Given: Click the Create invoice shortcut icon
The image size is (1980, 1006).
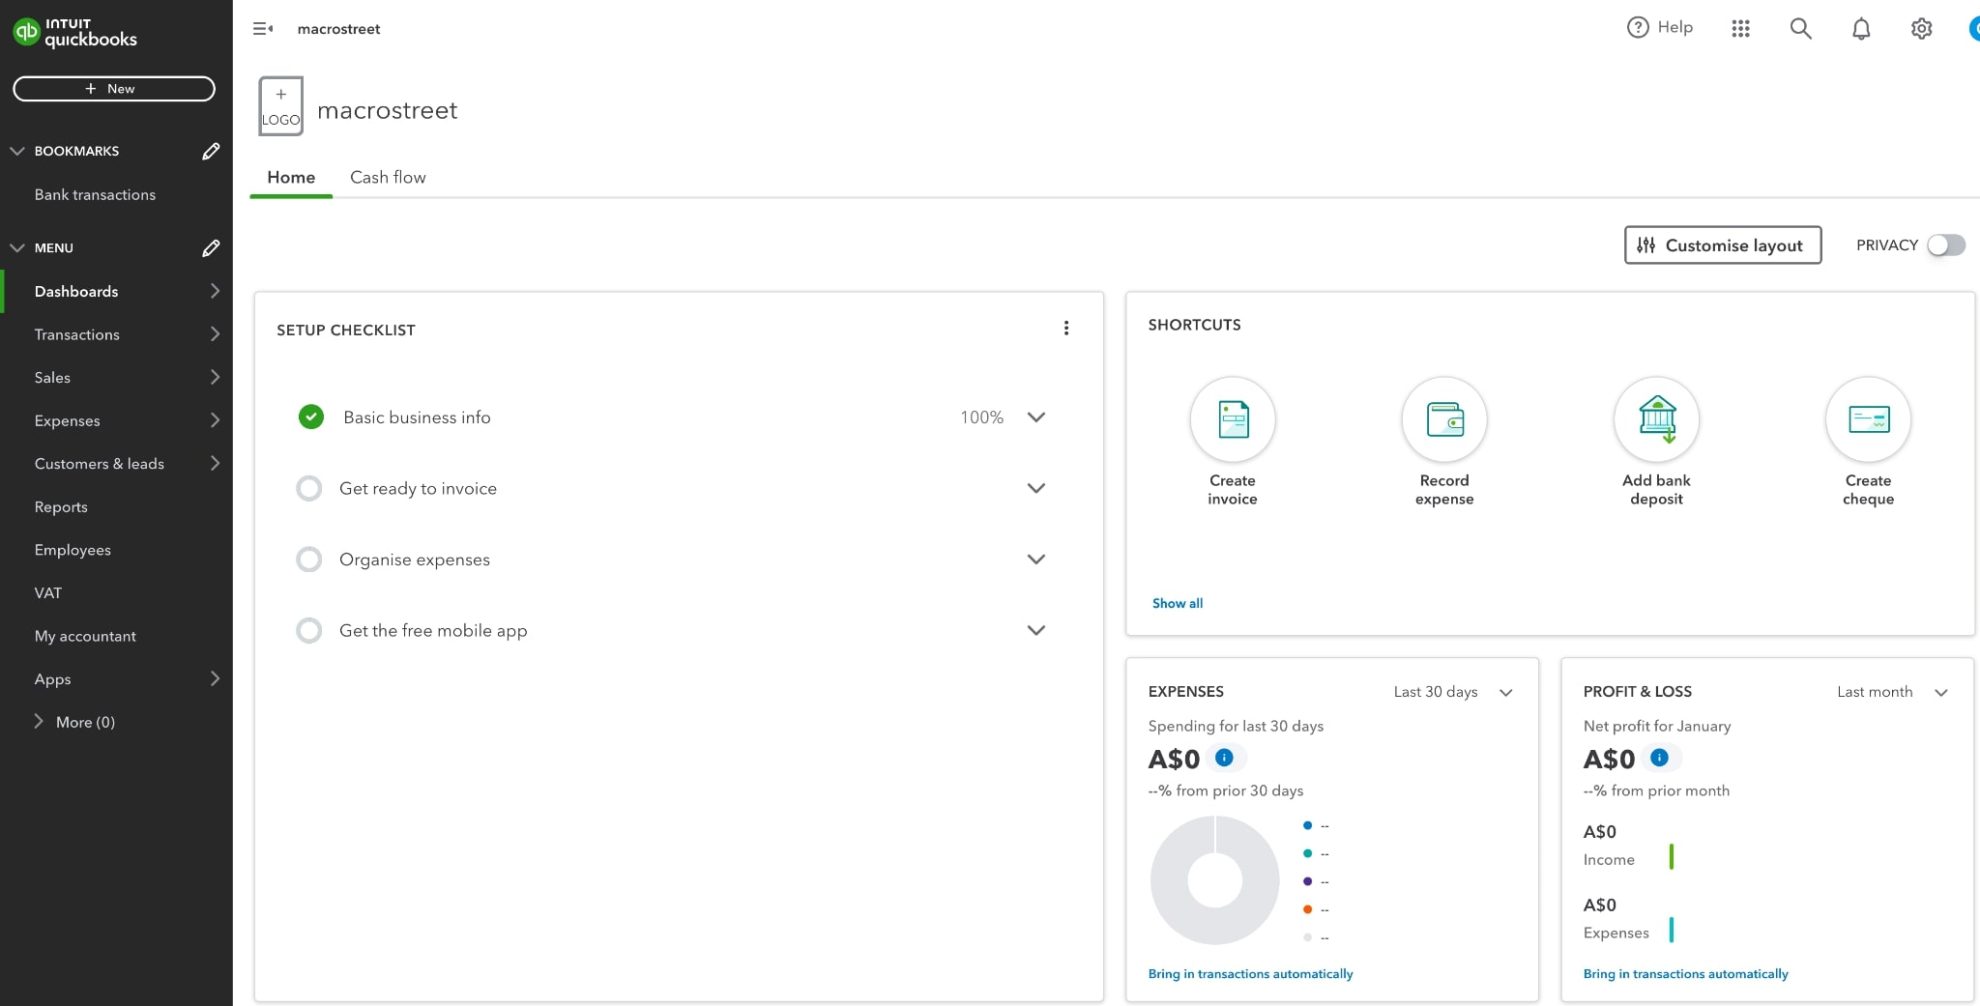Looking at the screenshot, I should 1232,419.
